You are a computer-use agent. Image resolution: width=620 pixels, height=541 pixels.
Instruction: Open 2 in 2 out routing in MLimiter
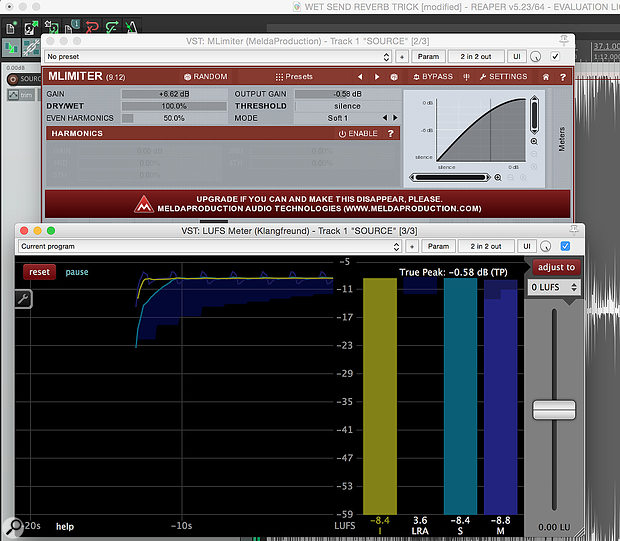pyautogui.click(x=476, y=57)
